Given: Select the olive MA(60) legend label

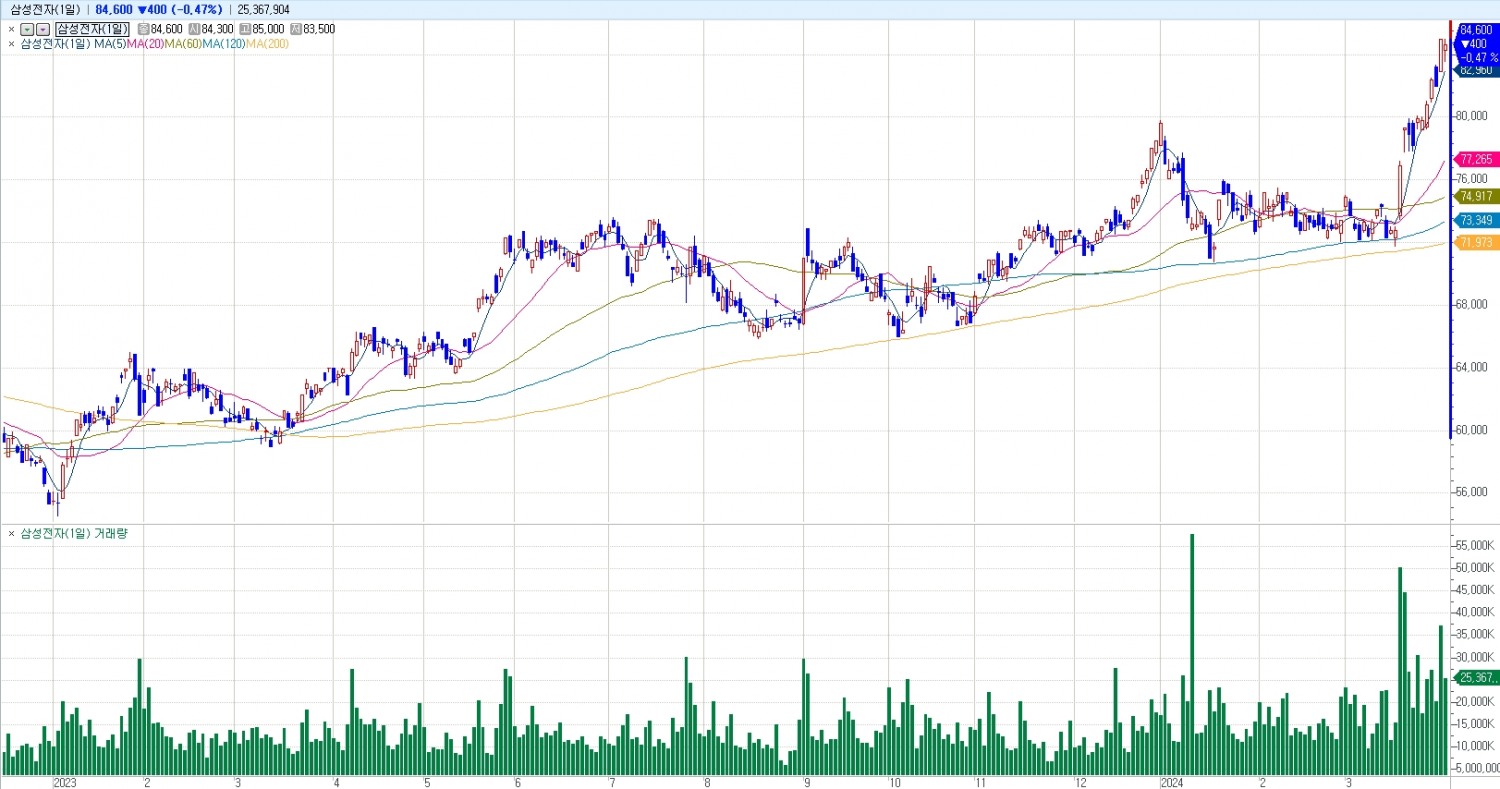Looking at the screenshot, I should click(x=183, y=44).
